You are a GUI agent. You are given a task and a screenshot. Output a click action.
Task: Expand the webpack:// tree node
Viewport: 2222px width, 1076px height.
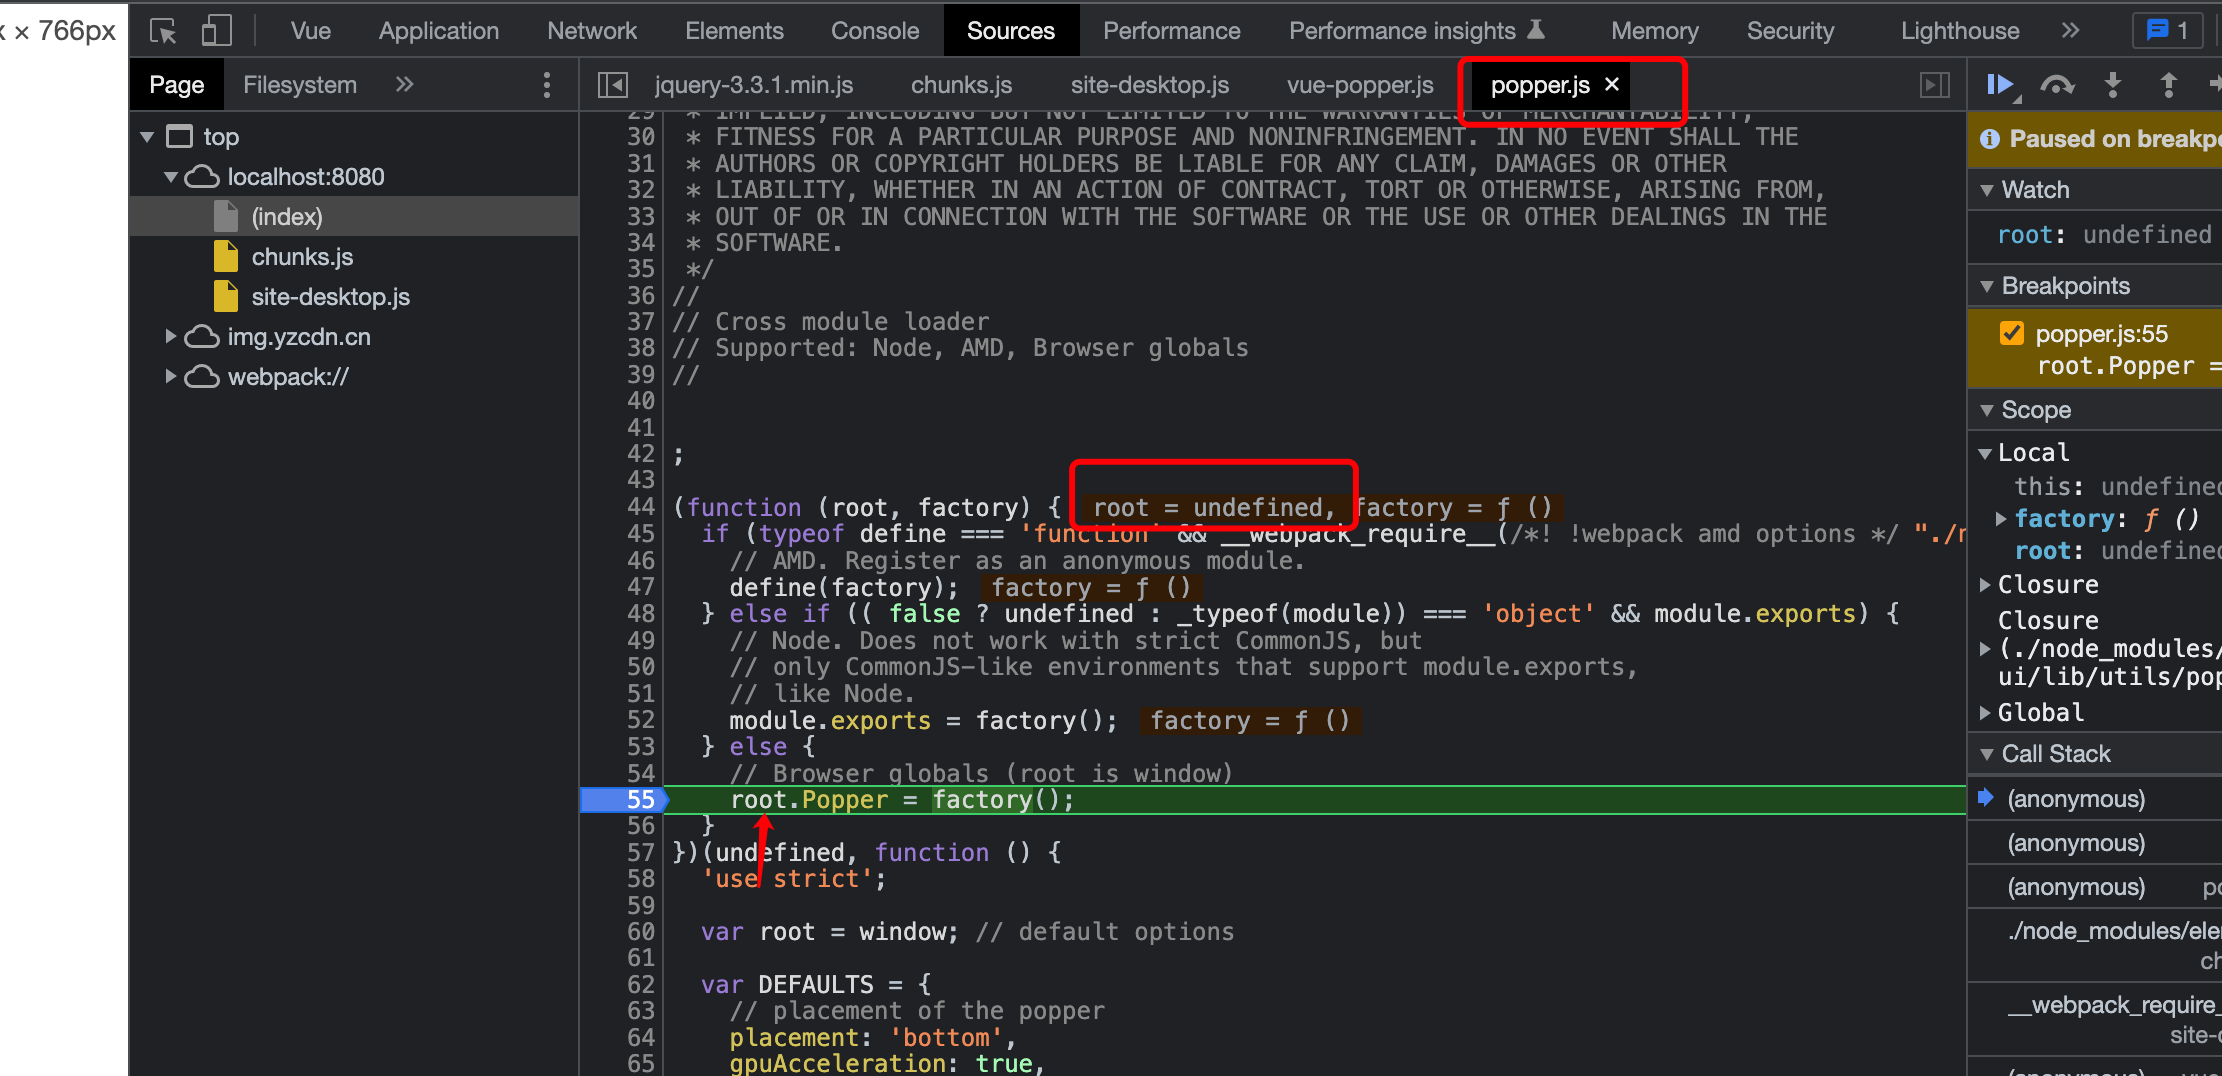(171, 377)
